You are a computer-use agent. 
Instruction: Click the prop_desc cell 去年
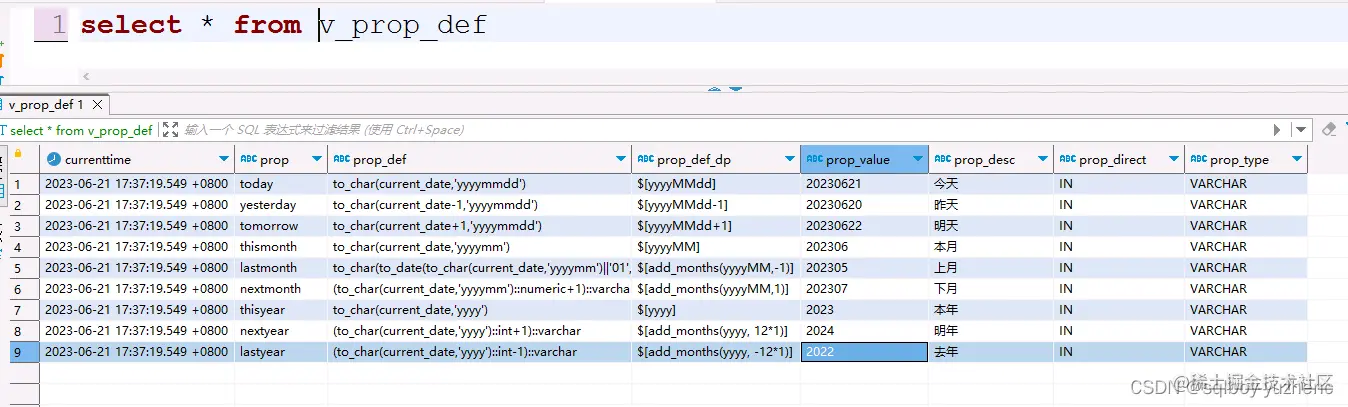tap(990, 352)
